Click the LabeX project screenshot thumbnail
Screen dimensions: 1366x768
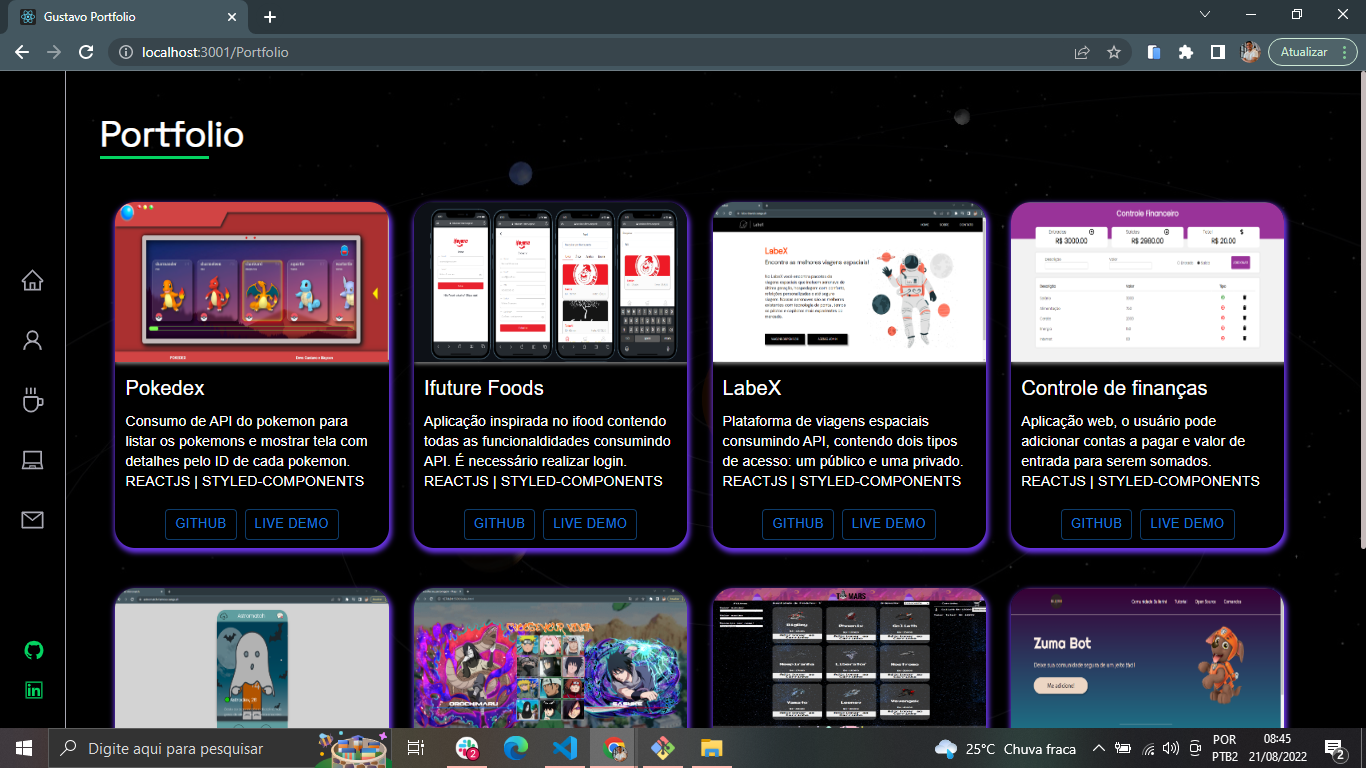click(x=849, y=283)
